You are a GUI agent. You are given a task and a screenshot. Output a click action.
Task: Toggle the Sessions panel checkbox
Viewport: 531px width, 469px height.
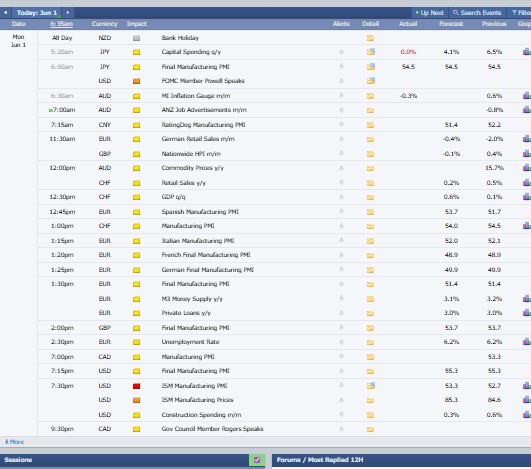point(257,460)
